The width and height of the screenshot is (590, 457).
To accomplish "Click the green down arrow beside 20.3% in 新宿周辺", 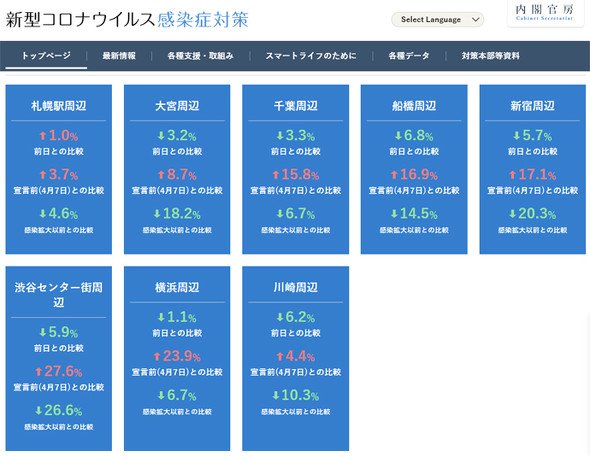I will point(512,214).
